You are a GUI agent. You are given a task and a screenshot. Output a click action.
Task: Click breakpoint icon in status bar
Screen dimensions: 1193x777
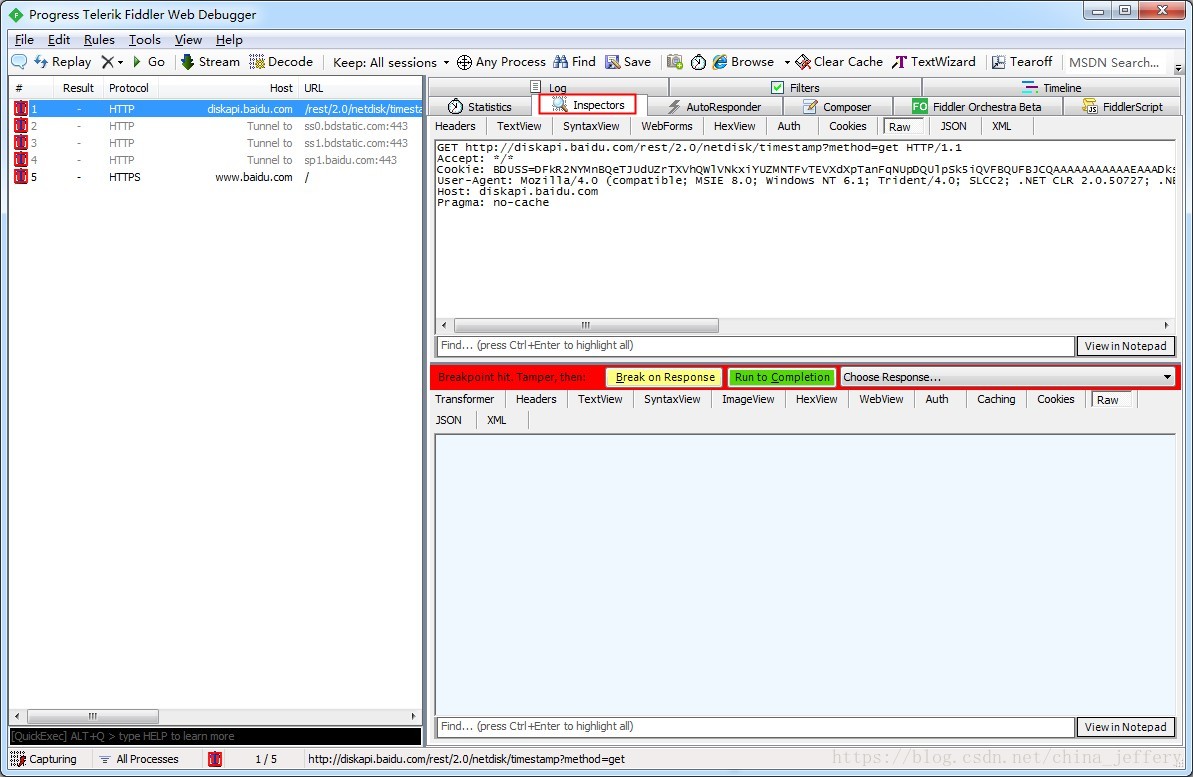[x=215, y=759]
